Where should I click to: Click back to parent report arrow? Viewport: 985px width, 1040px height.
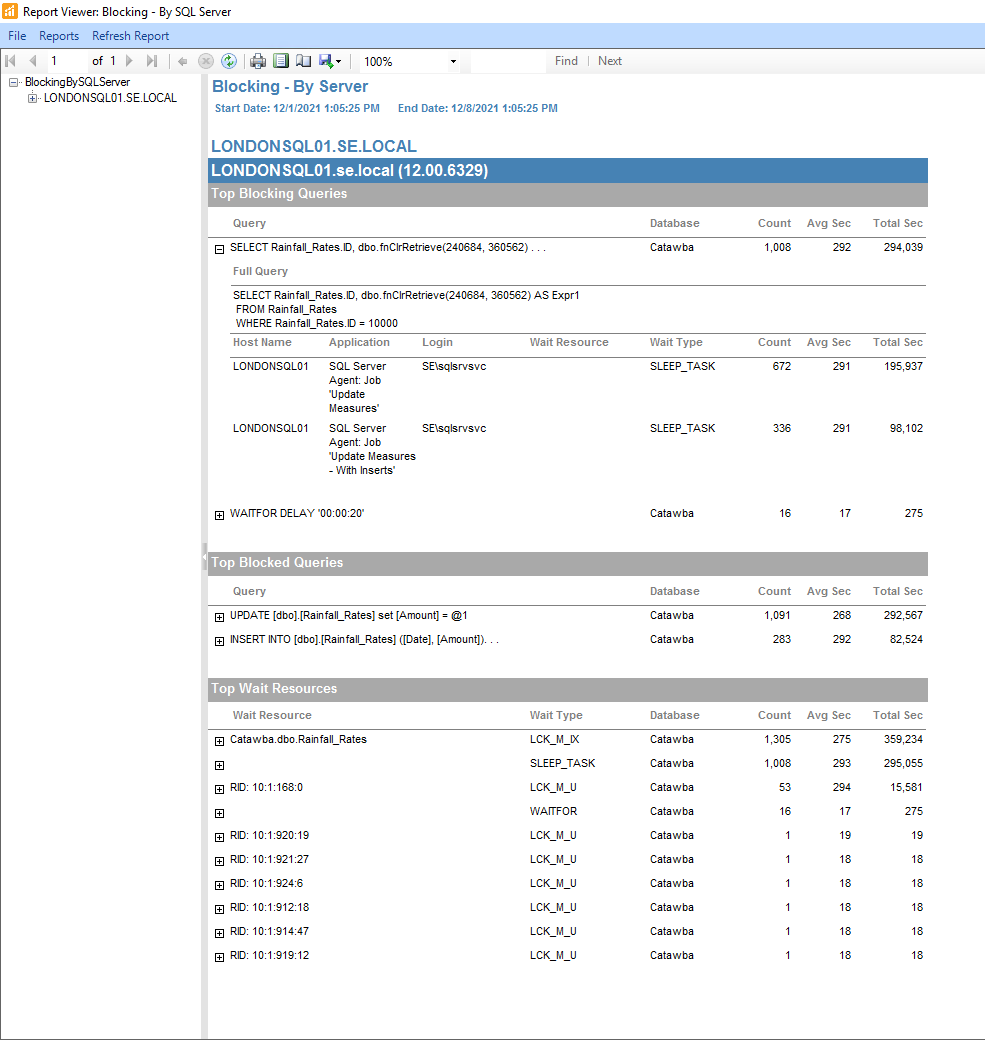[x=182, y=61]
